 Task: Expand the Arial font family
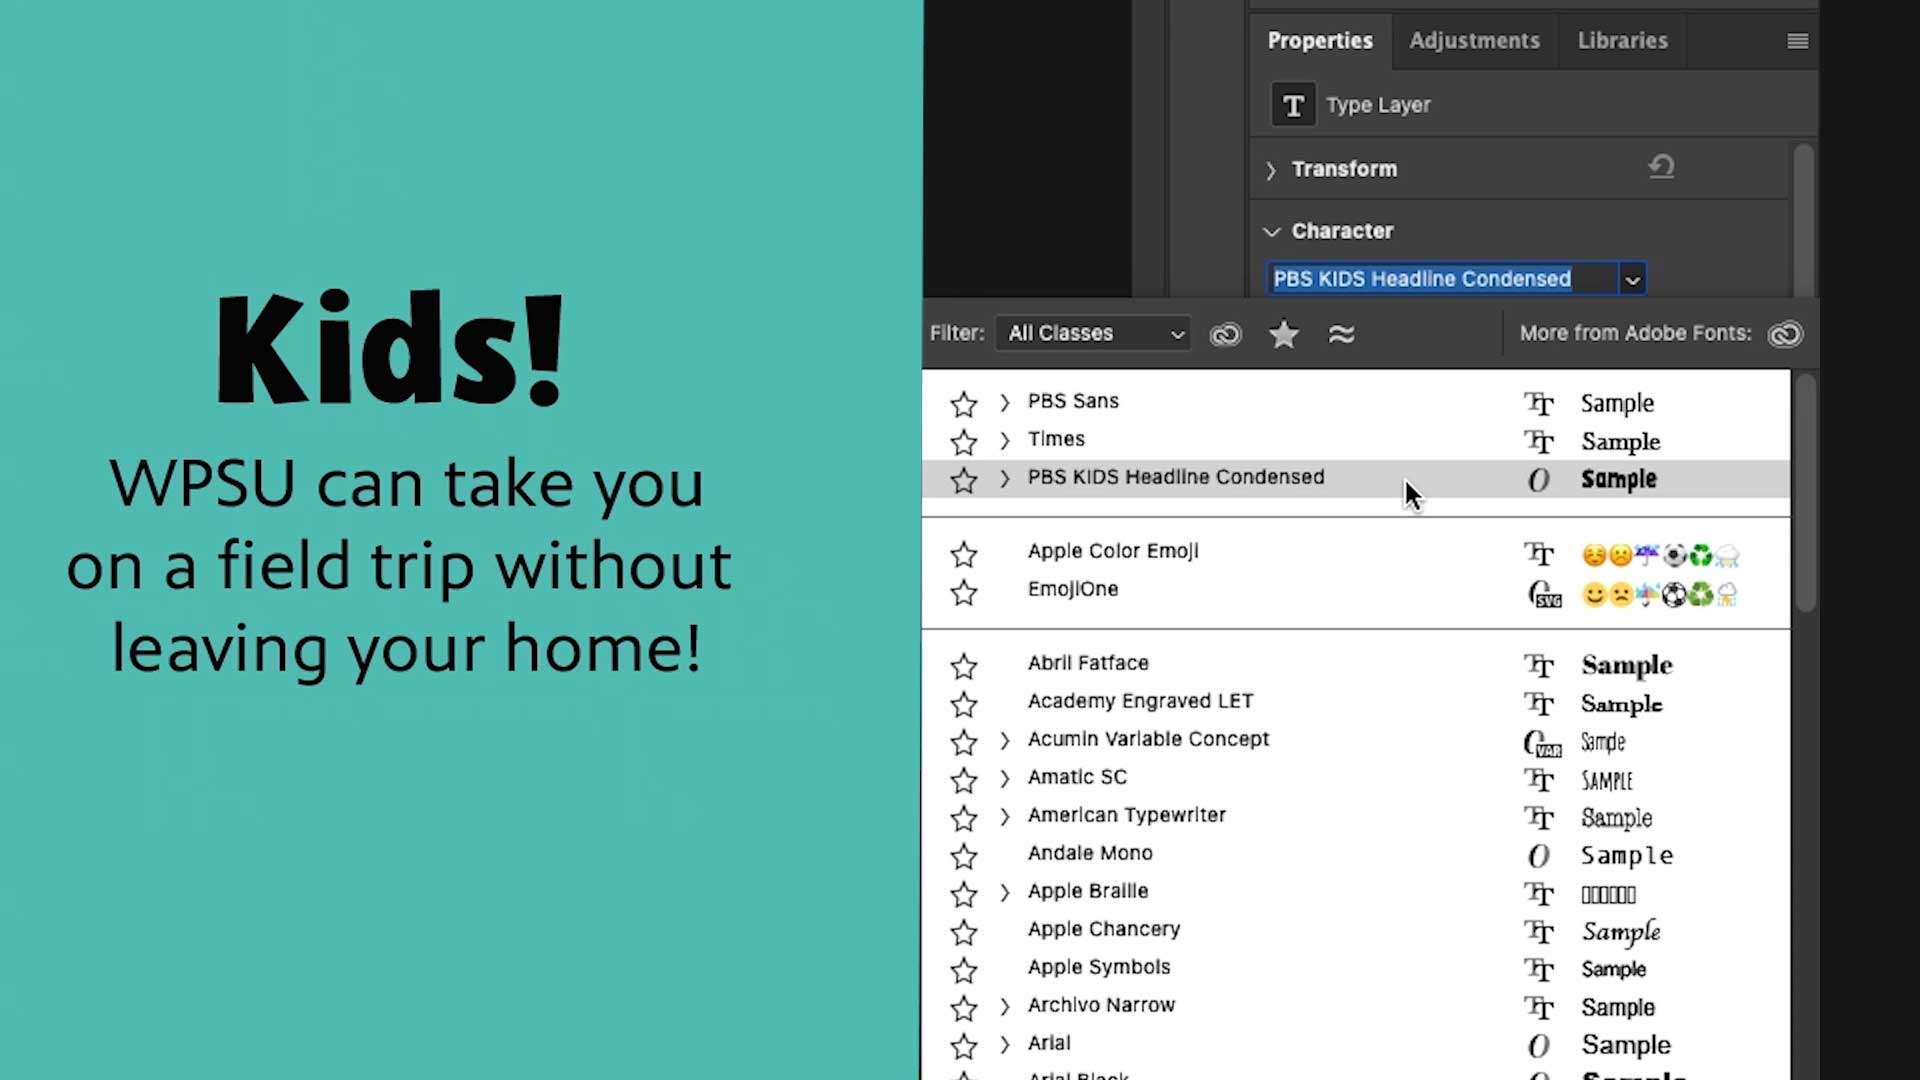[x=1005, y=1045]
